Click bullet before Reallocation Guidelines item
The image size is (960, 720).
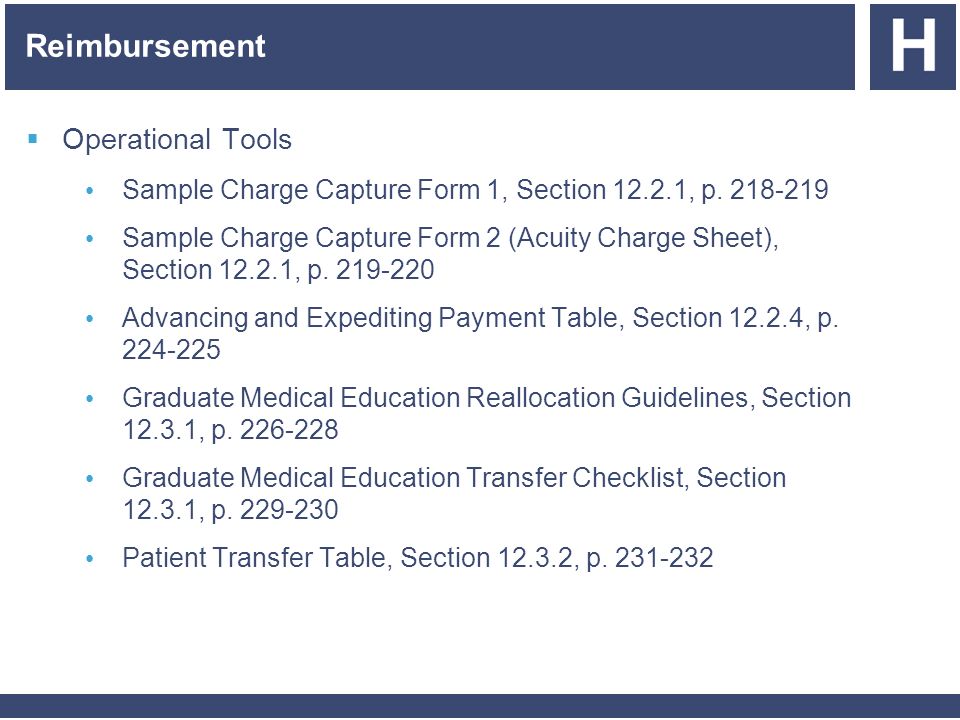pyautogui.click(x=90, y=399)
